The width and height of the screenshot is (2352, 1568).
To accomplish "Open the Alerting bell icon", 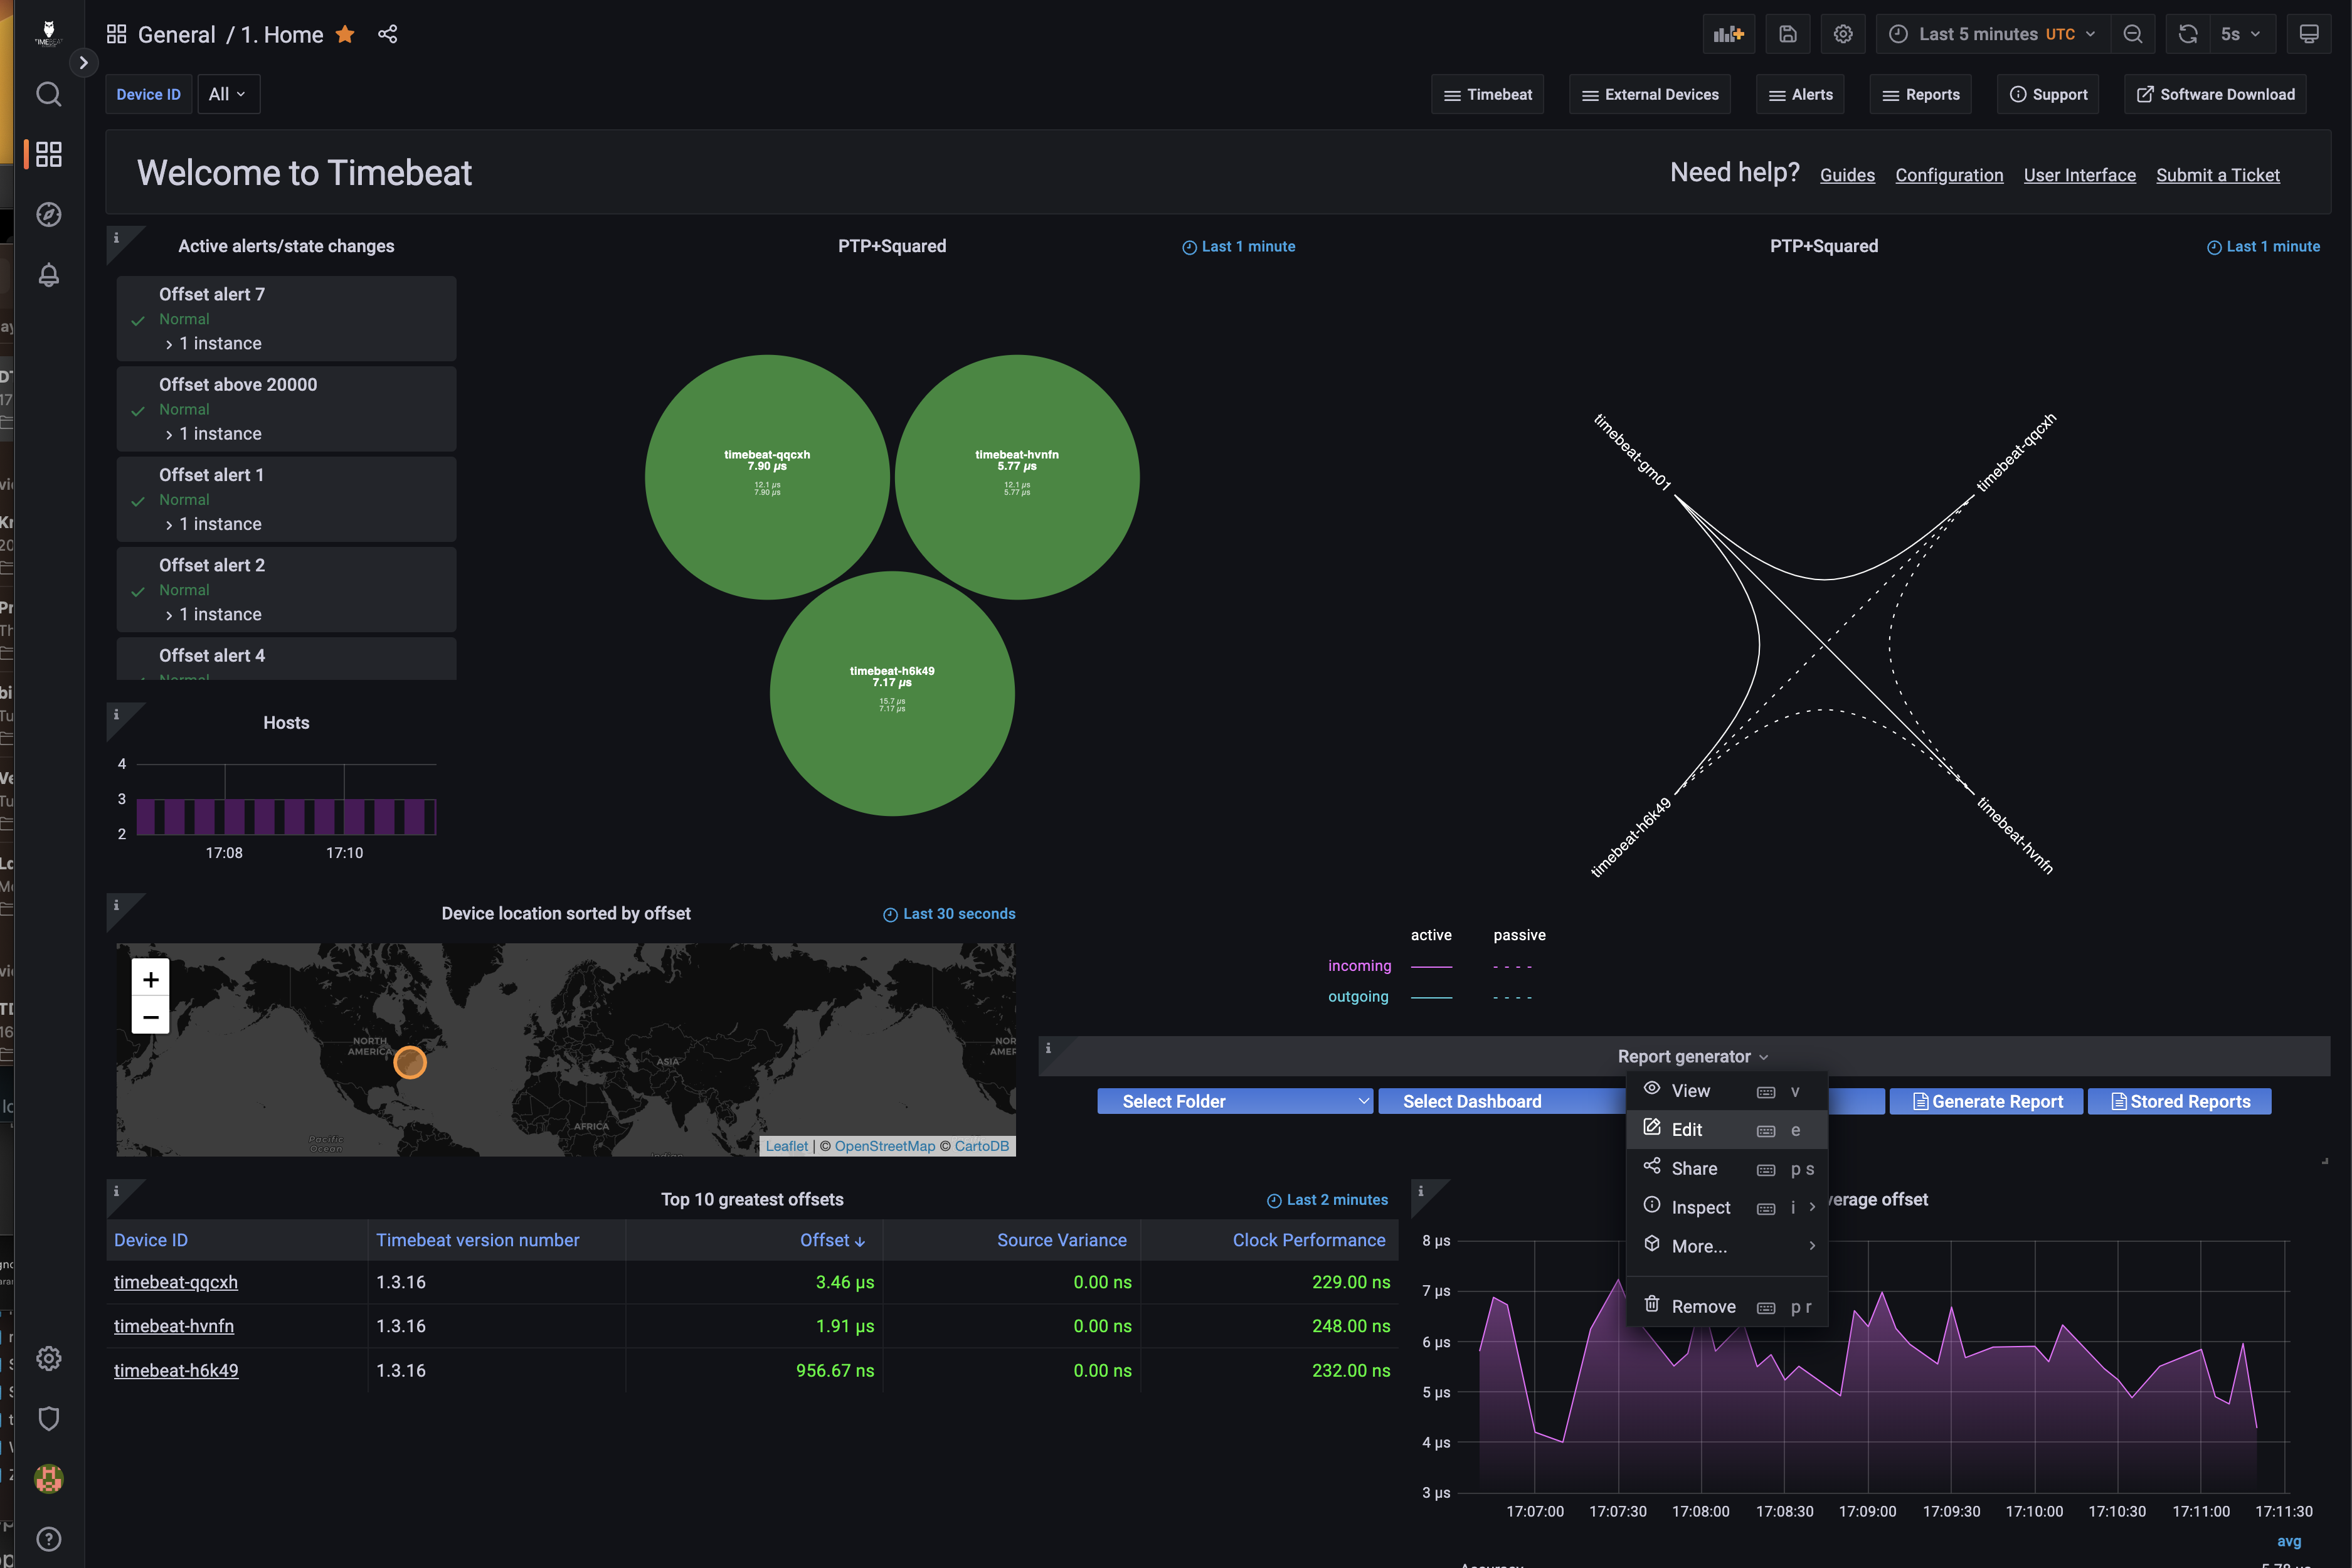I will (48, 274).
